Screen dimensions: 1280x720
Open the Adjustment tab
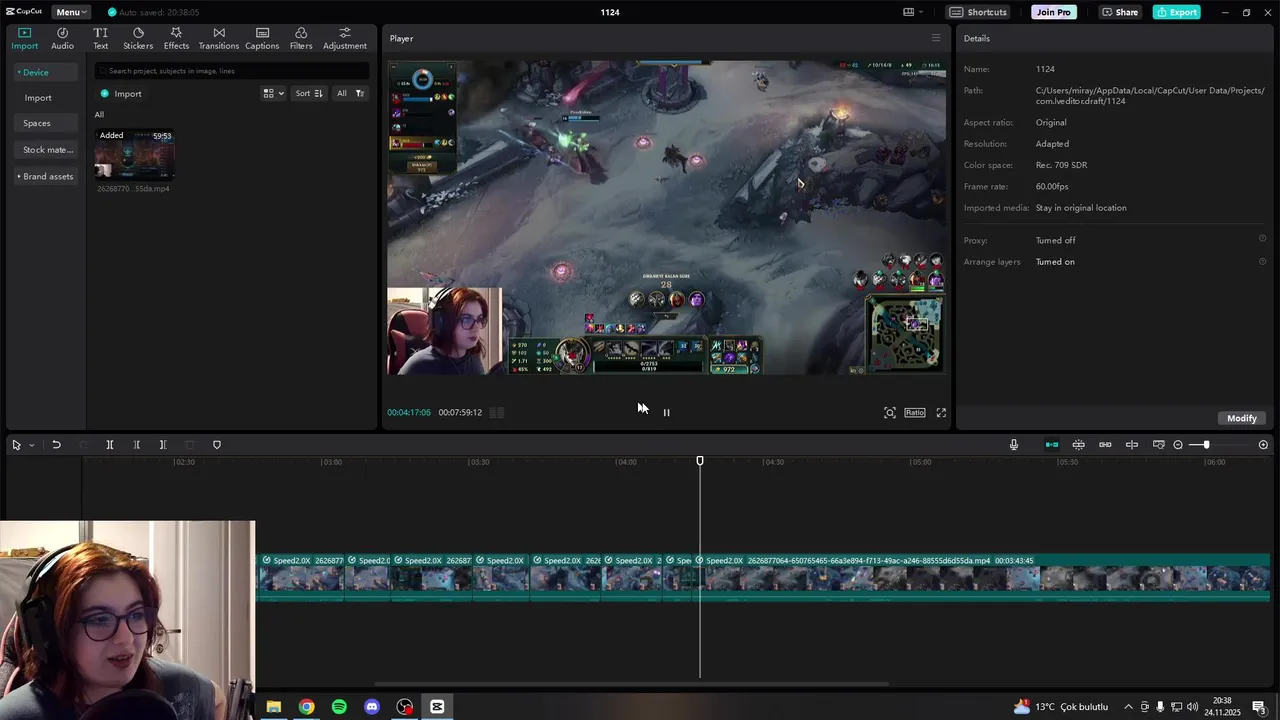(x=345, y=38)
